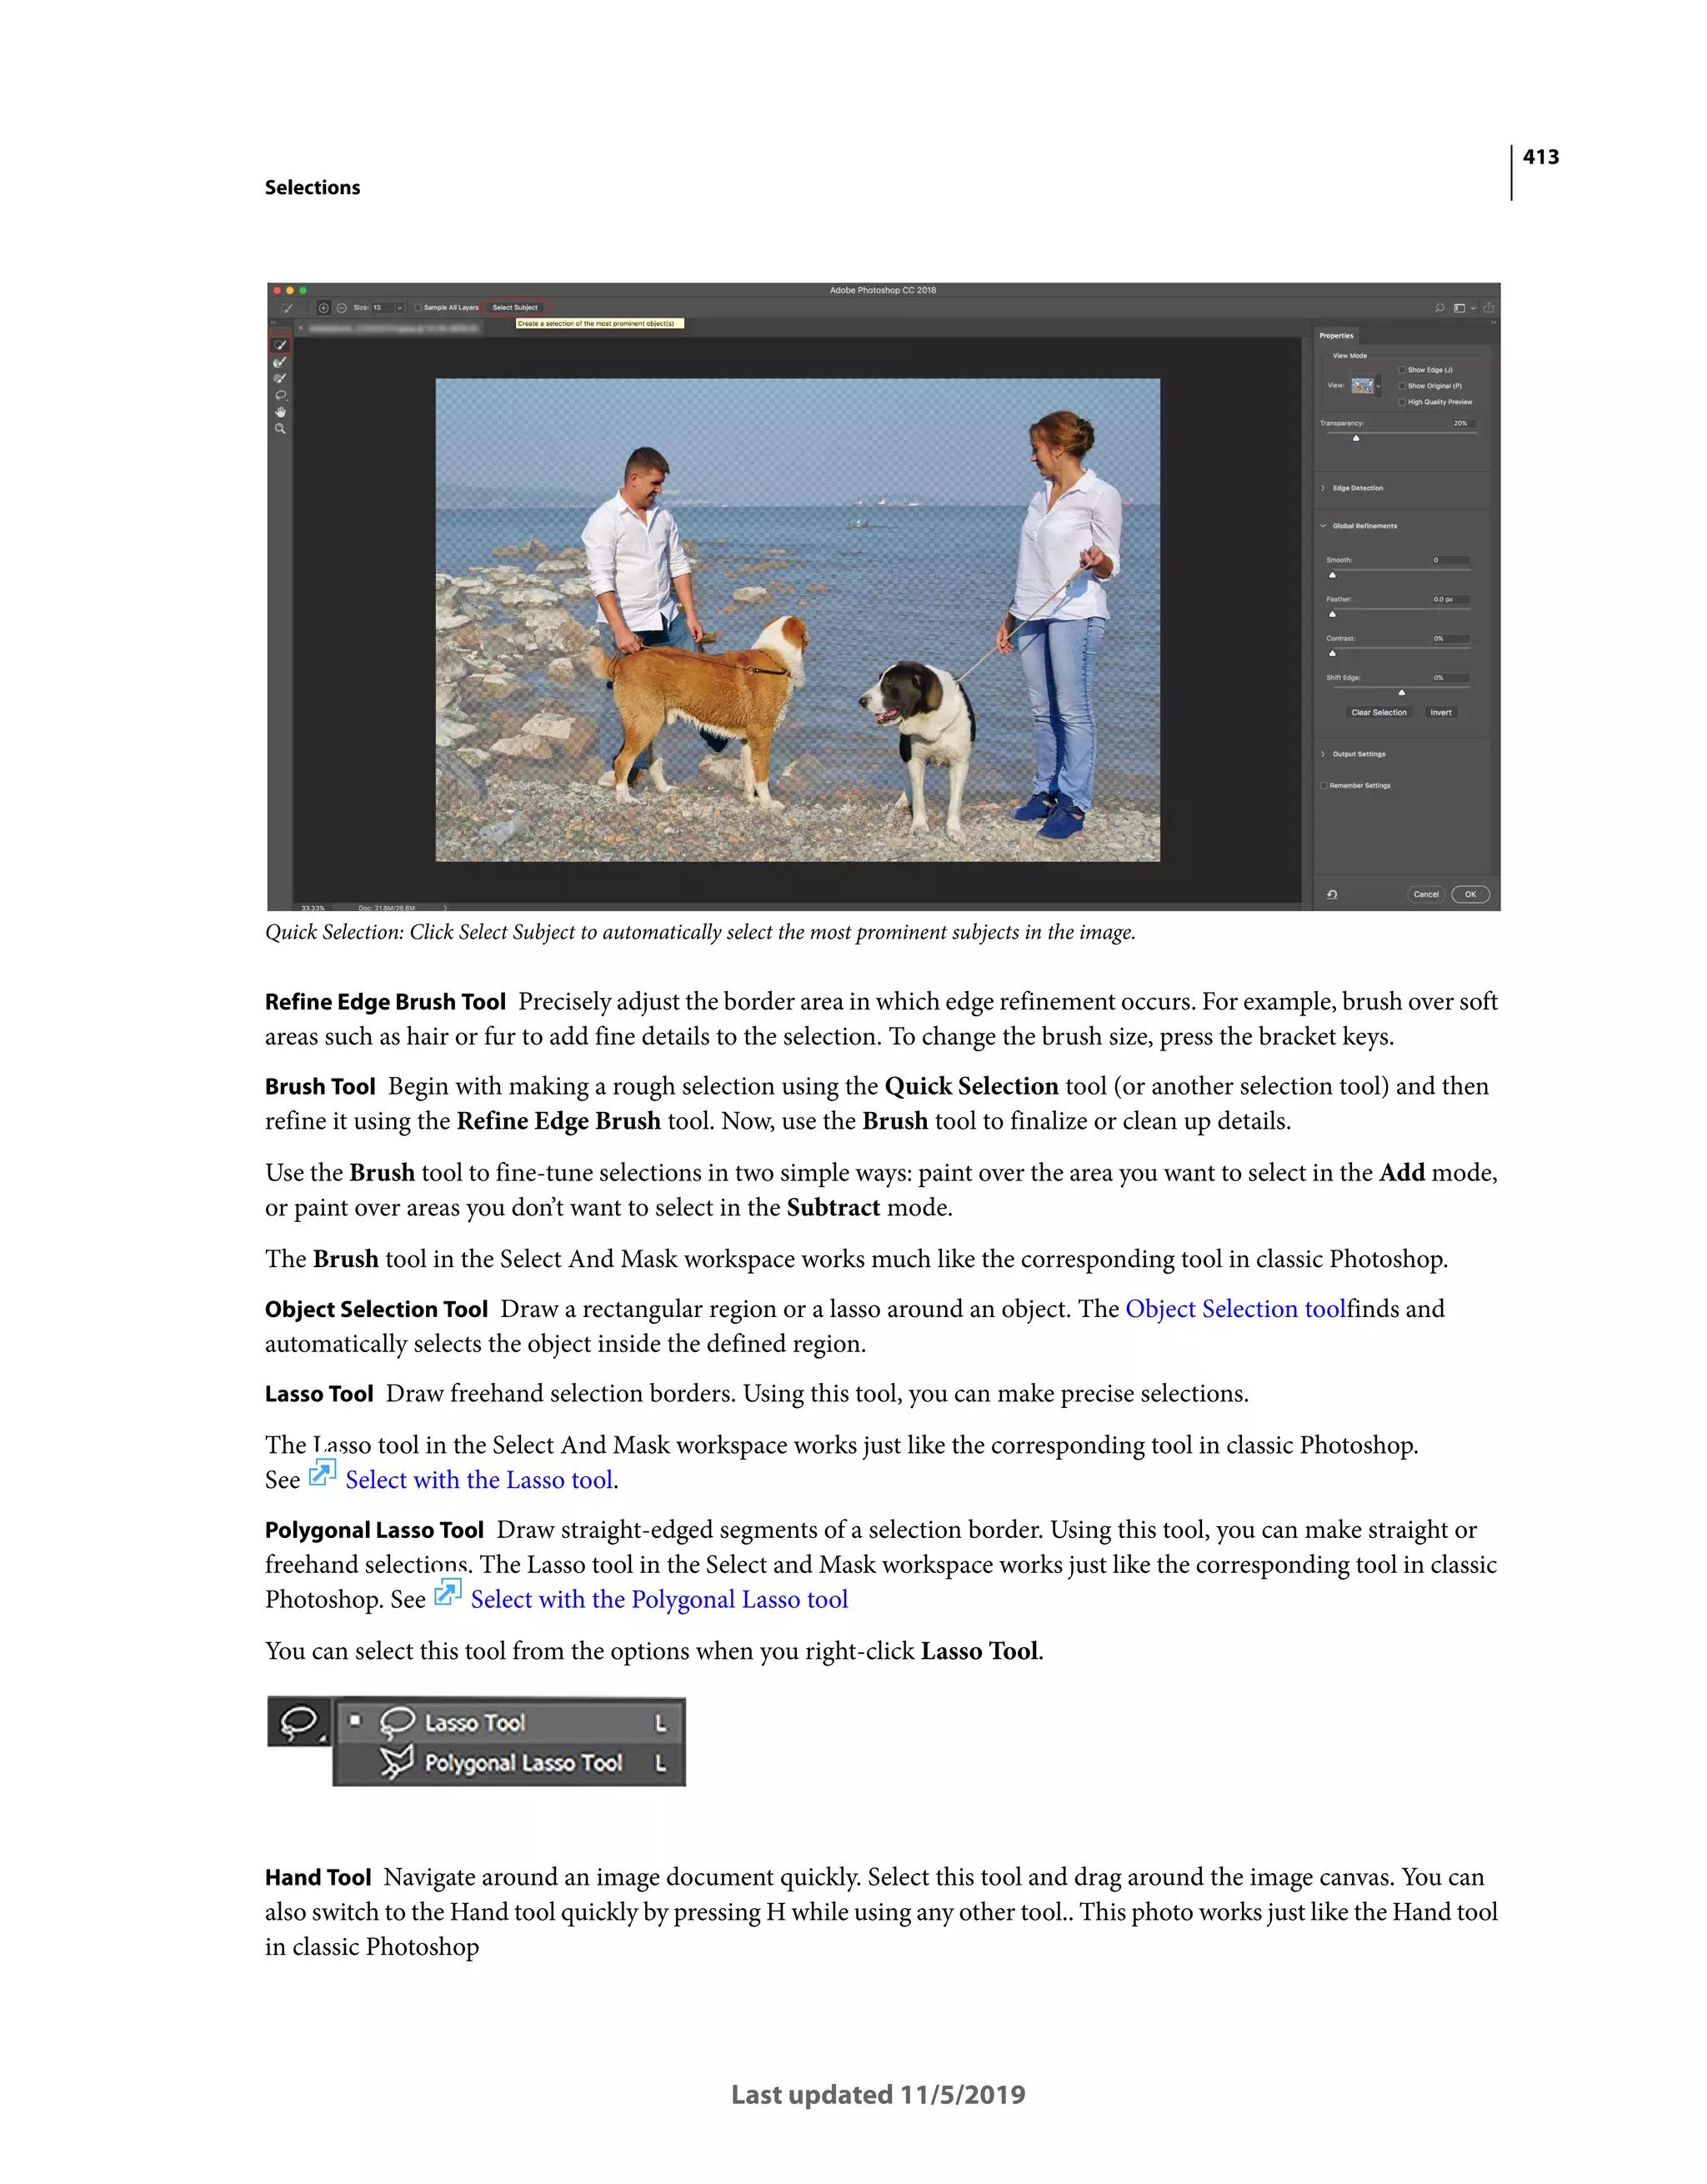
Task: Enable the Show Edge (J) checkbox
Action: [1402, 370]
